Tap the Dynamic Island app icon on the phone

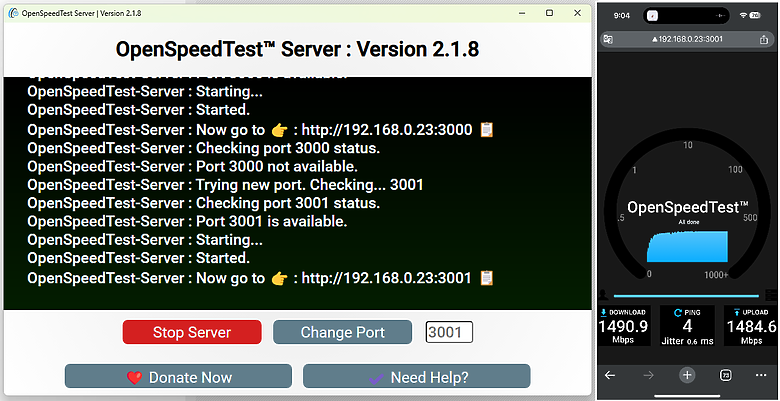tap(652, 15)
